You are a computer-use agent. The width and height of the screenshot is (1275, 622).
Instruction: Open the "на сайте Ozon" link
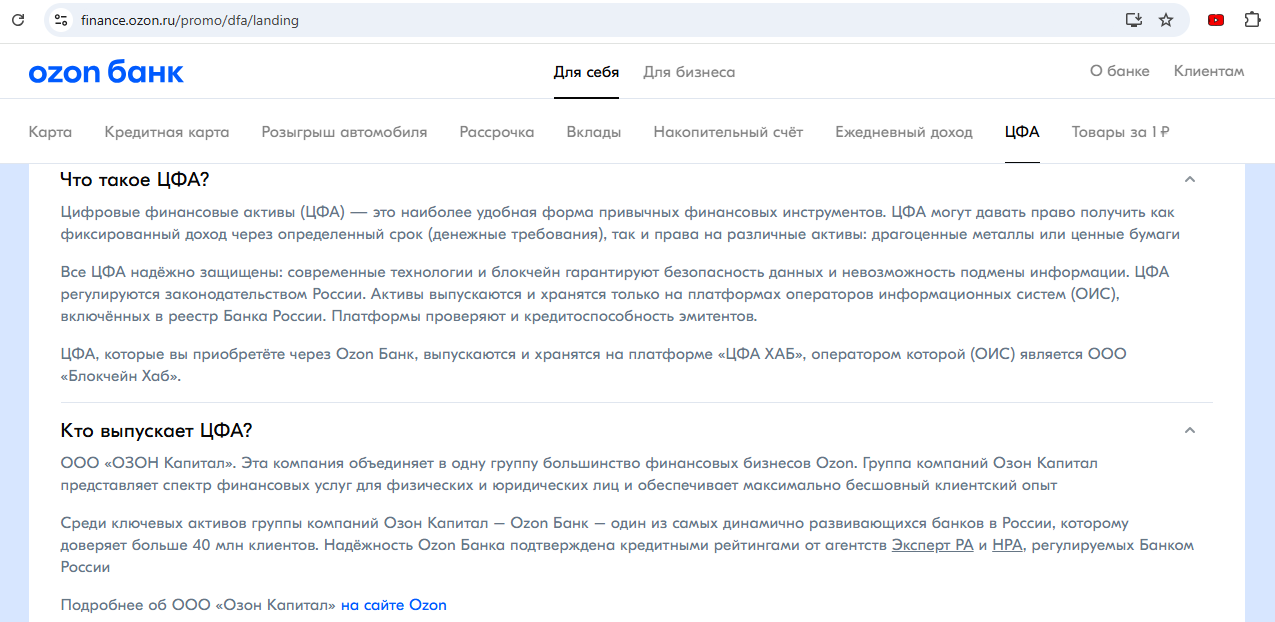click(393, 605)
